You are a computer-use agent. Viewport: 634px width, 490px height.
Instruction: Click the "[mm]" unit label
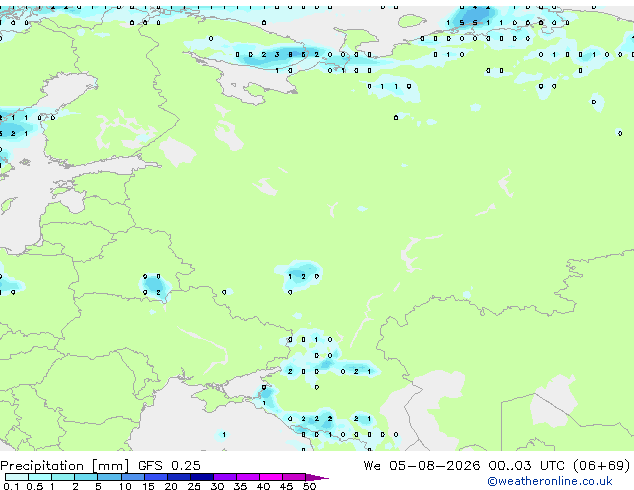click(x=111, y=466)
